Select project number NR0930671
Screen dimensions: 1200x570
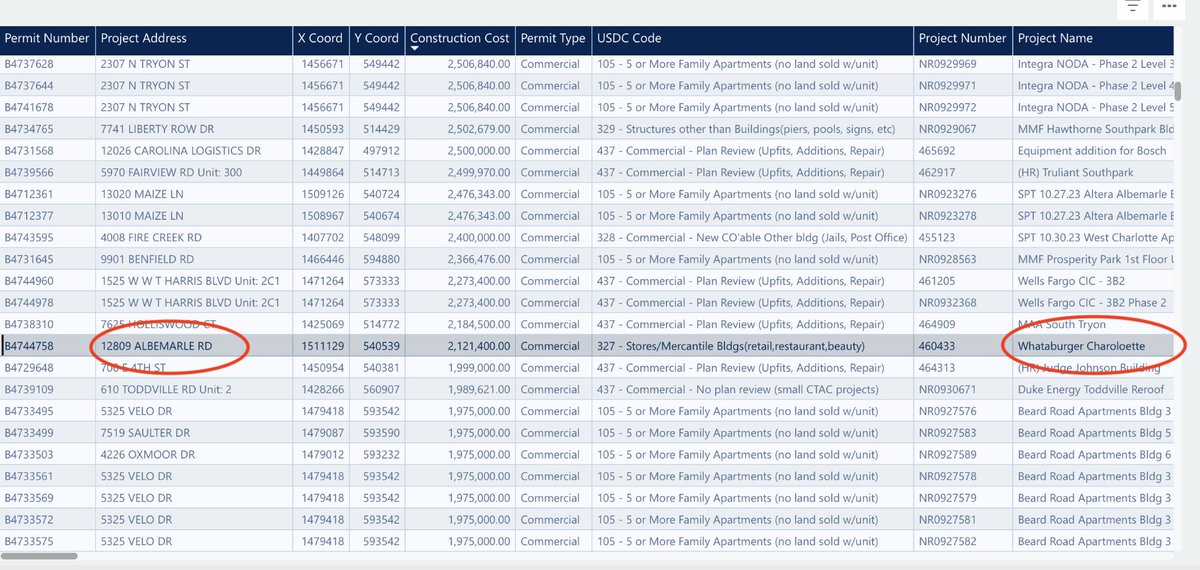pos(949,389)
